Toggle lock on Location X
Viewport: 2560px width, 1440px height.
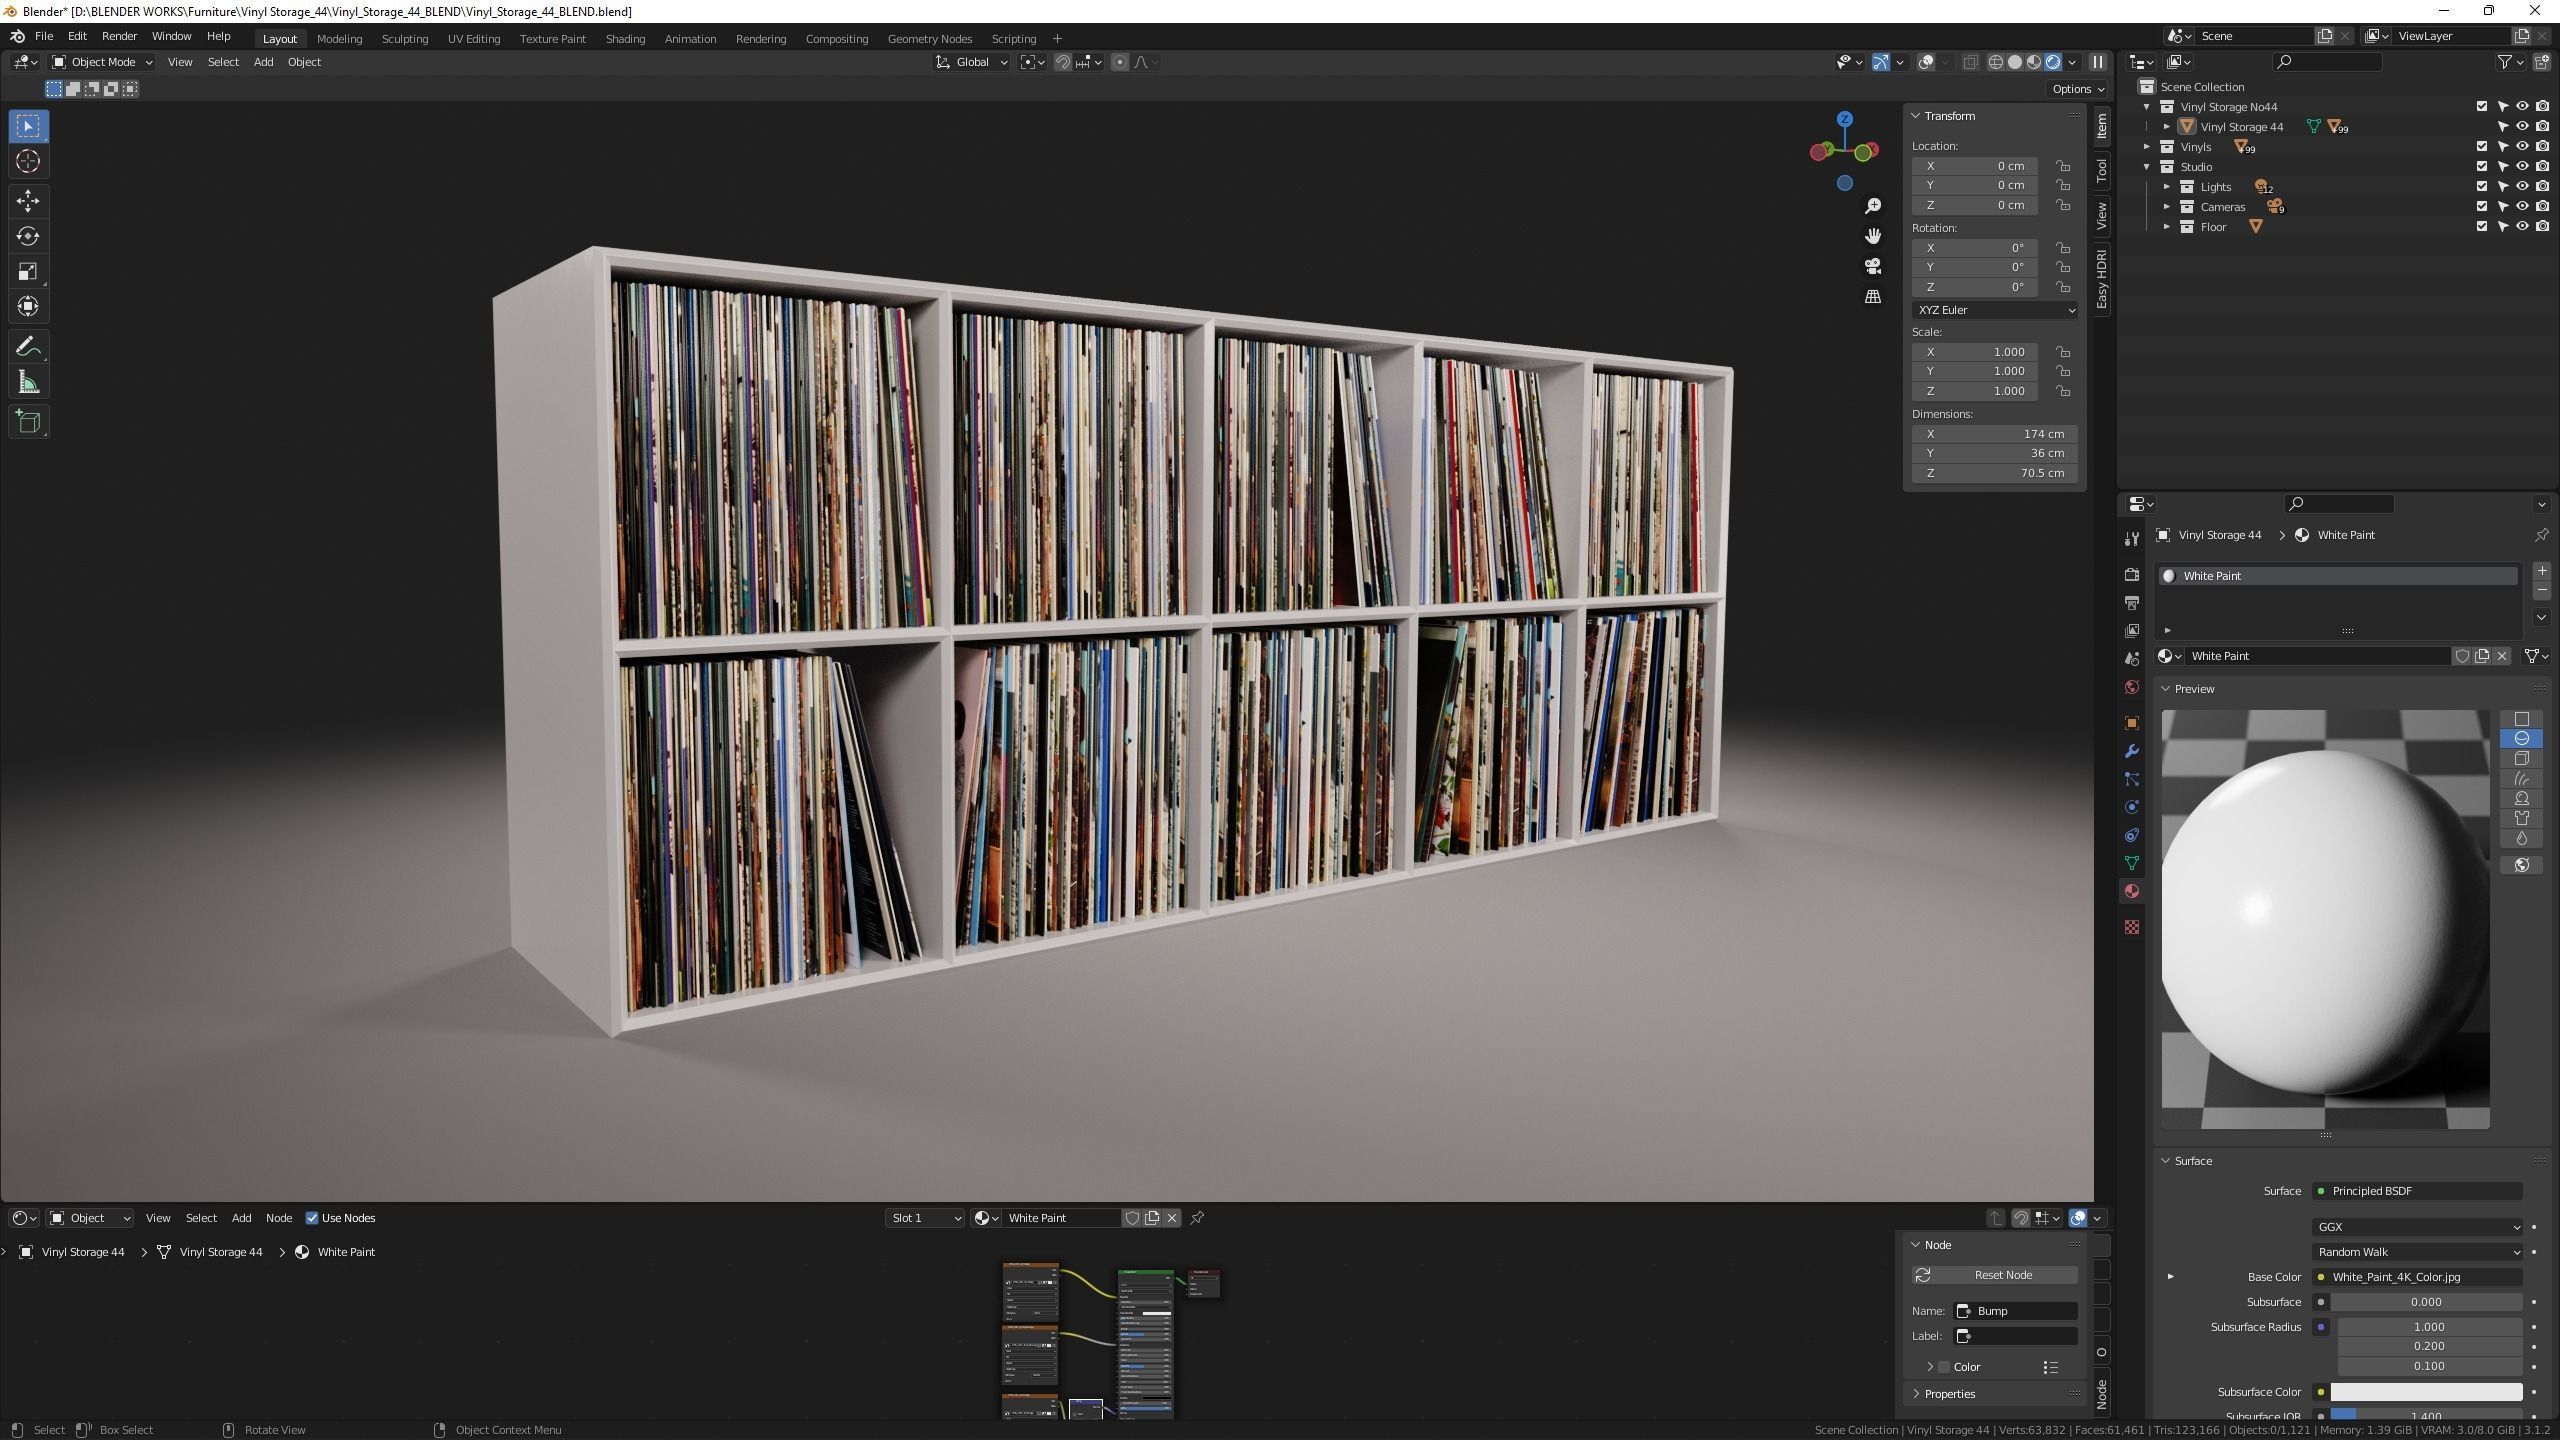(x=2063, y=166)
